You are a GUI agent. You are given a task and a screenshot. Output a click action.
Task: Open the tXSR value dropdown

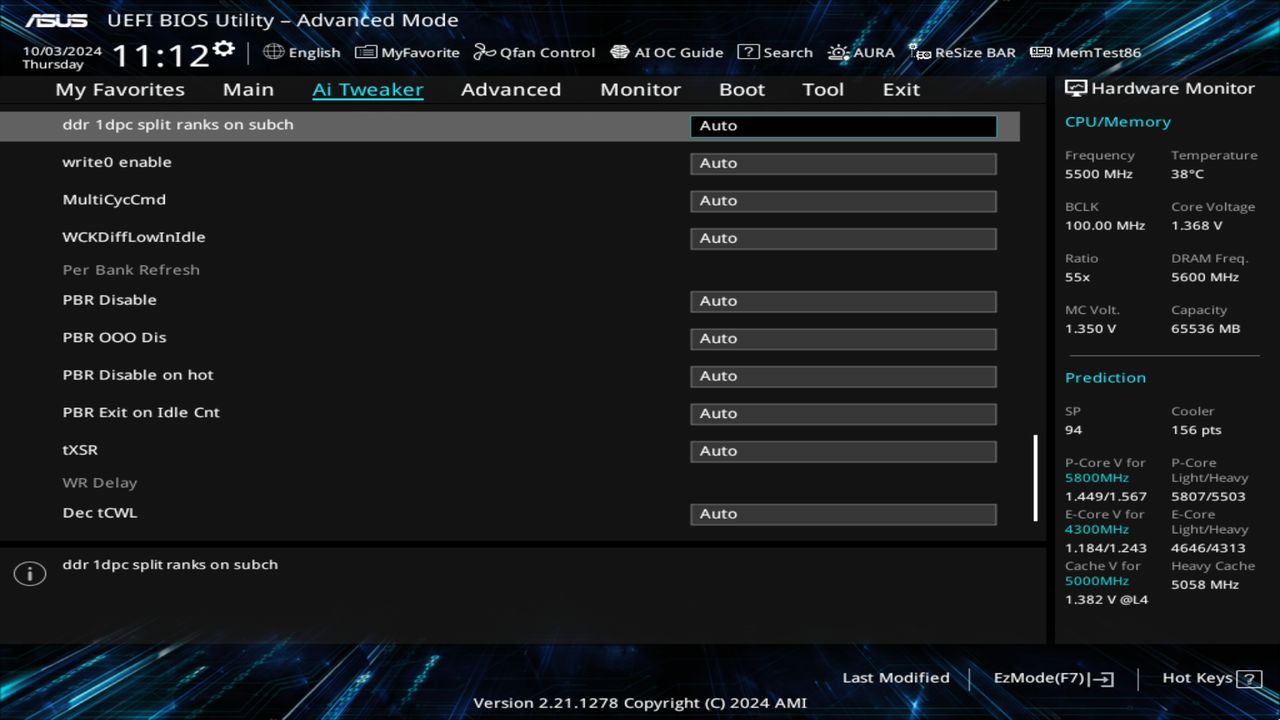tap(843, 451)
